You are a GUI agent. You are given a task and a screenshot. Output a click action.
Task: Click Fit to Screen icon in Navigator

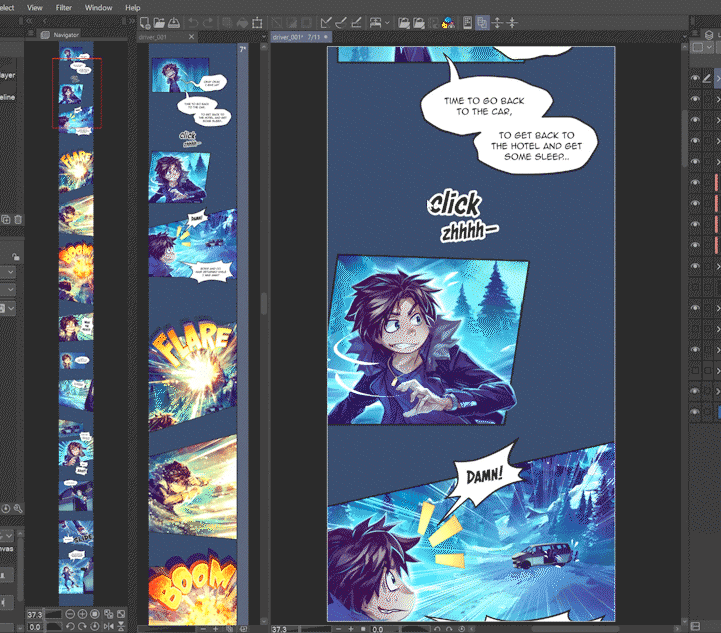121,614
